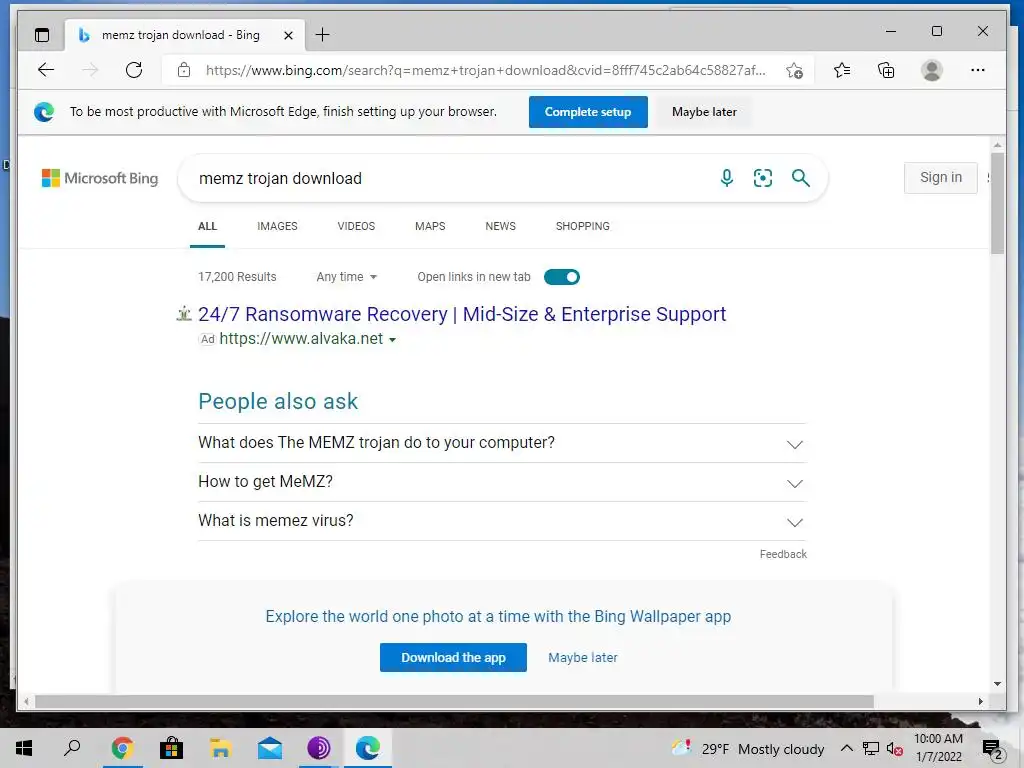Click the Feedback link

783,554
